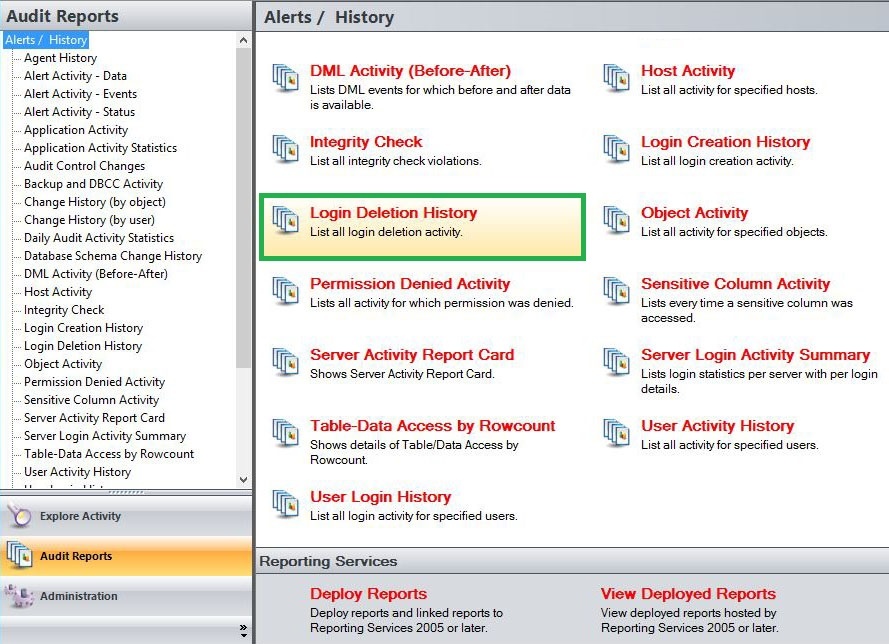The height and width of the screenshot is (644, 889).
Task: Click the report icon beside Host Activity heading
Action: click(x=616, y=77)
